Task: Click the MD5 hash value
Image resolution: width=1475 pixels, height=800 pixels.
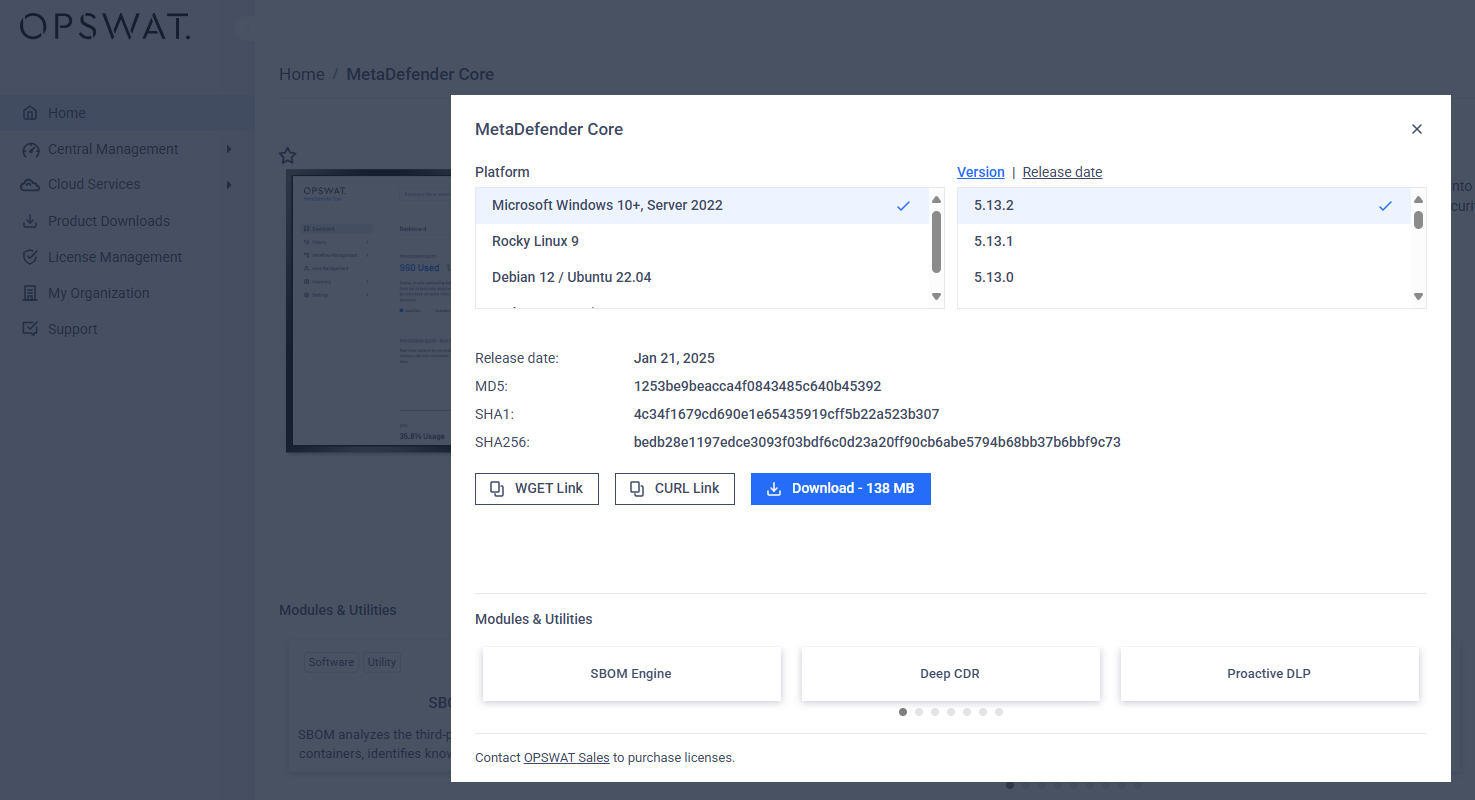Action: click(x=757, y=386)
